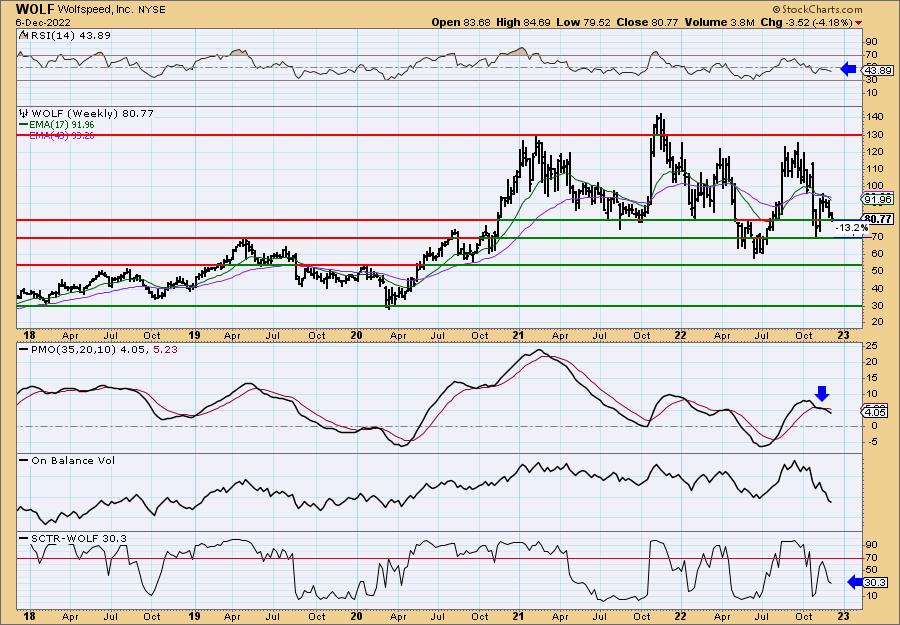Click the 140 price axis label
The height and width of the screenshot is (625, 900).
pos(876,117)
